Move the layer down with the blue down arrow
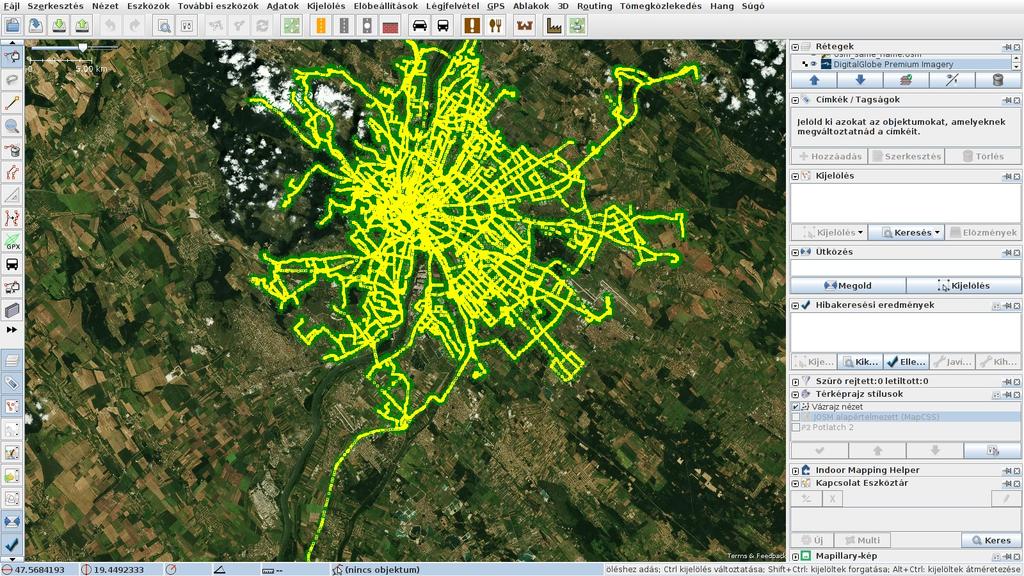The height and width of the screenshot is (576, 1024). (x=860, y=80)
